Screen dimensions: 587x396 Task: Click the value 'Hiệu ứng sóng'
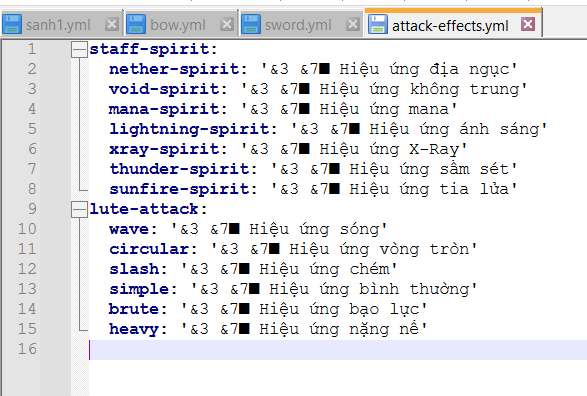(314, 229)
